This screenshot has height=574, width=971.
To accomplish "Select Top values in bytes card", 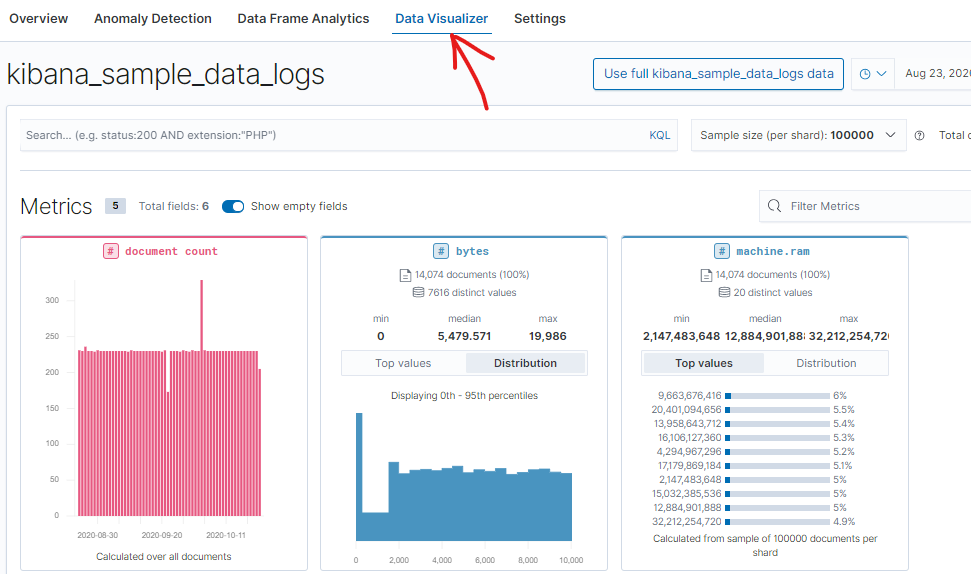I will pos(403,363).
